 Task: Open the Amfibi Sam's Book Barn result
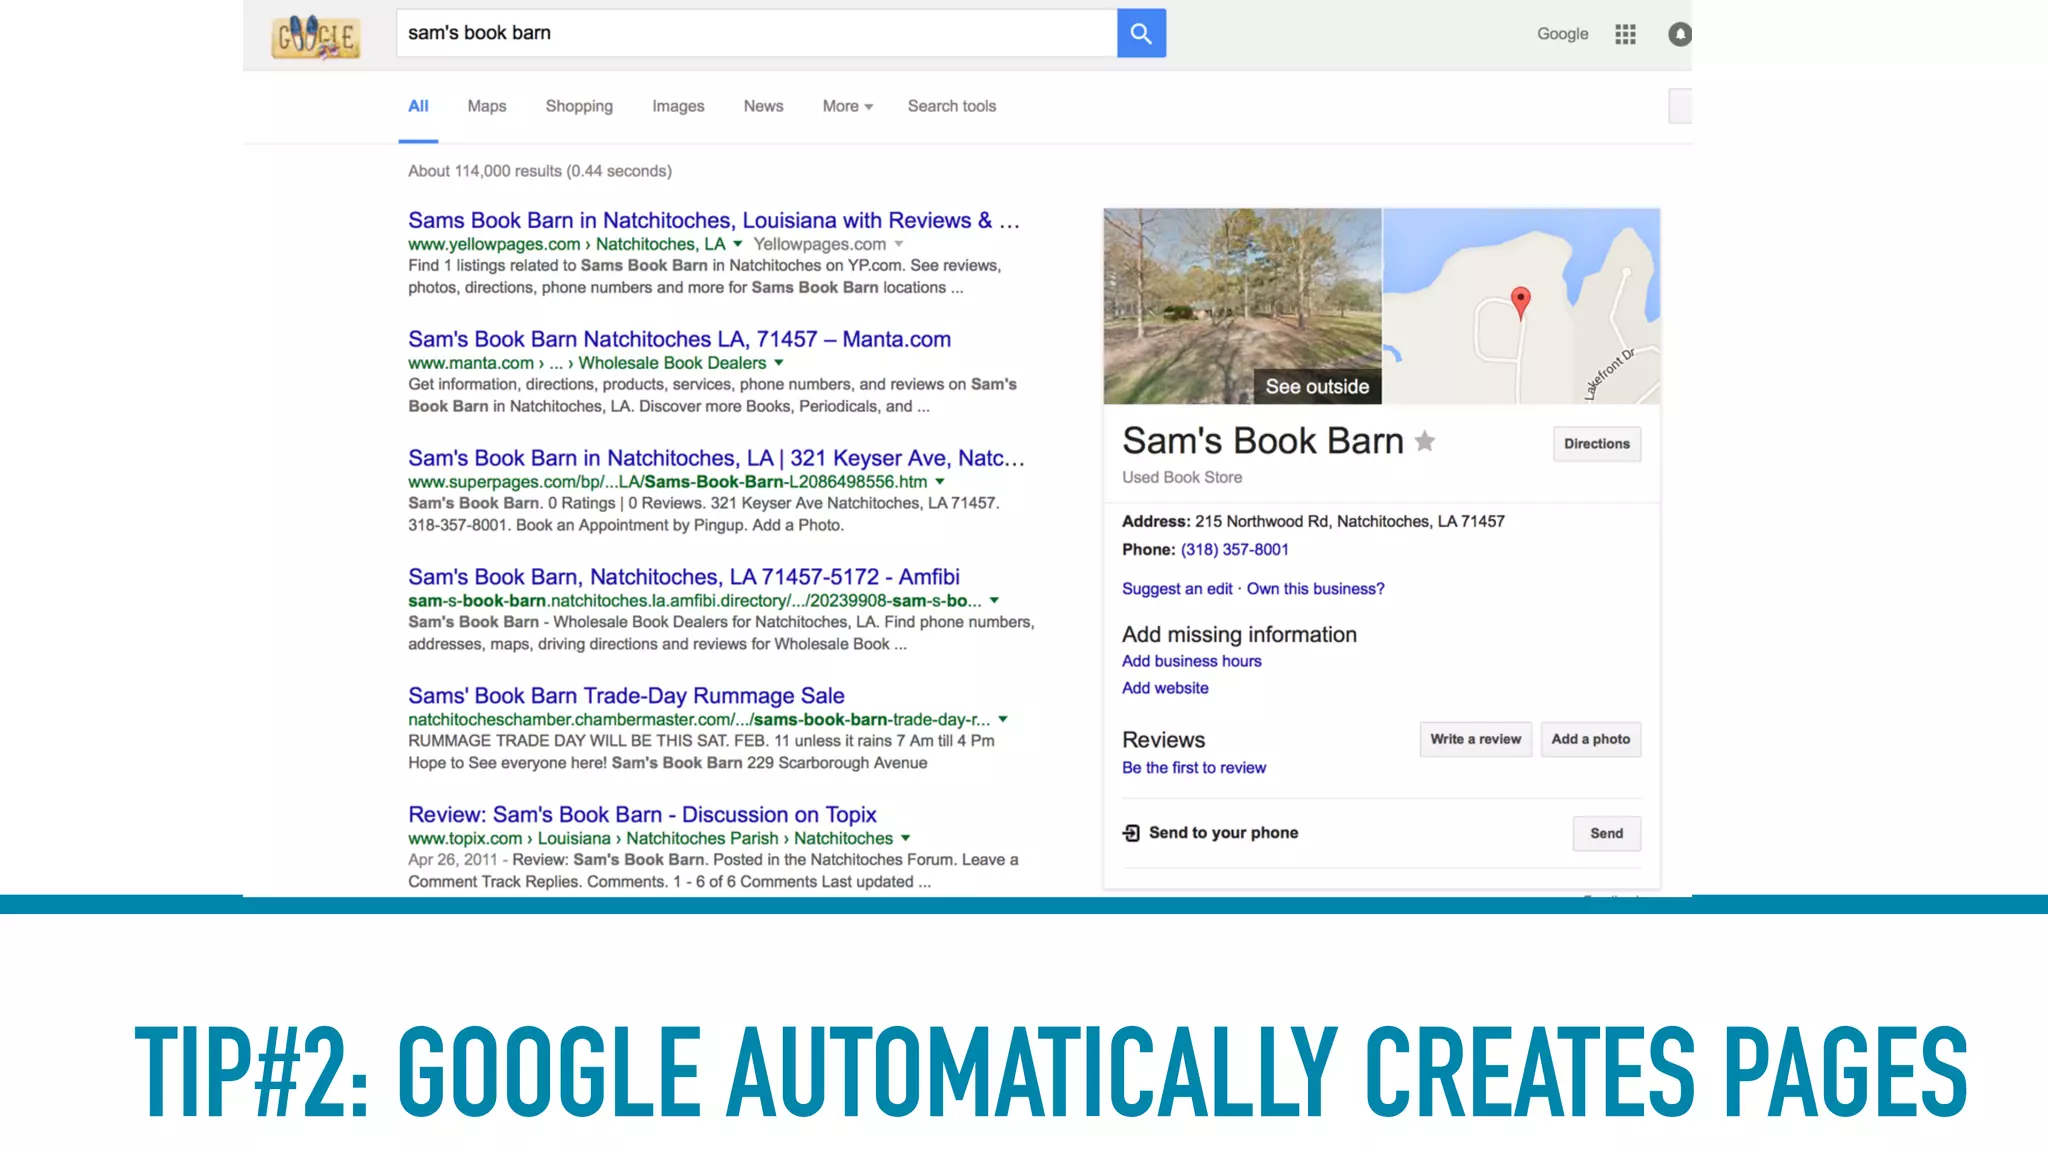point(684,577)
